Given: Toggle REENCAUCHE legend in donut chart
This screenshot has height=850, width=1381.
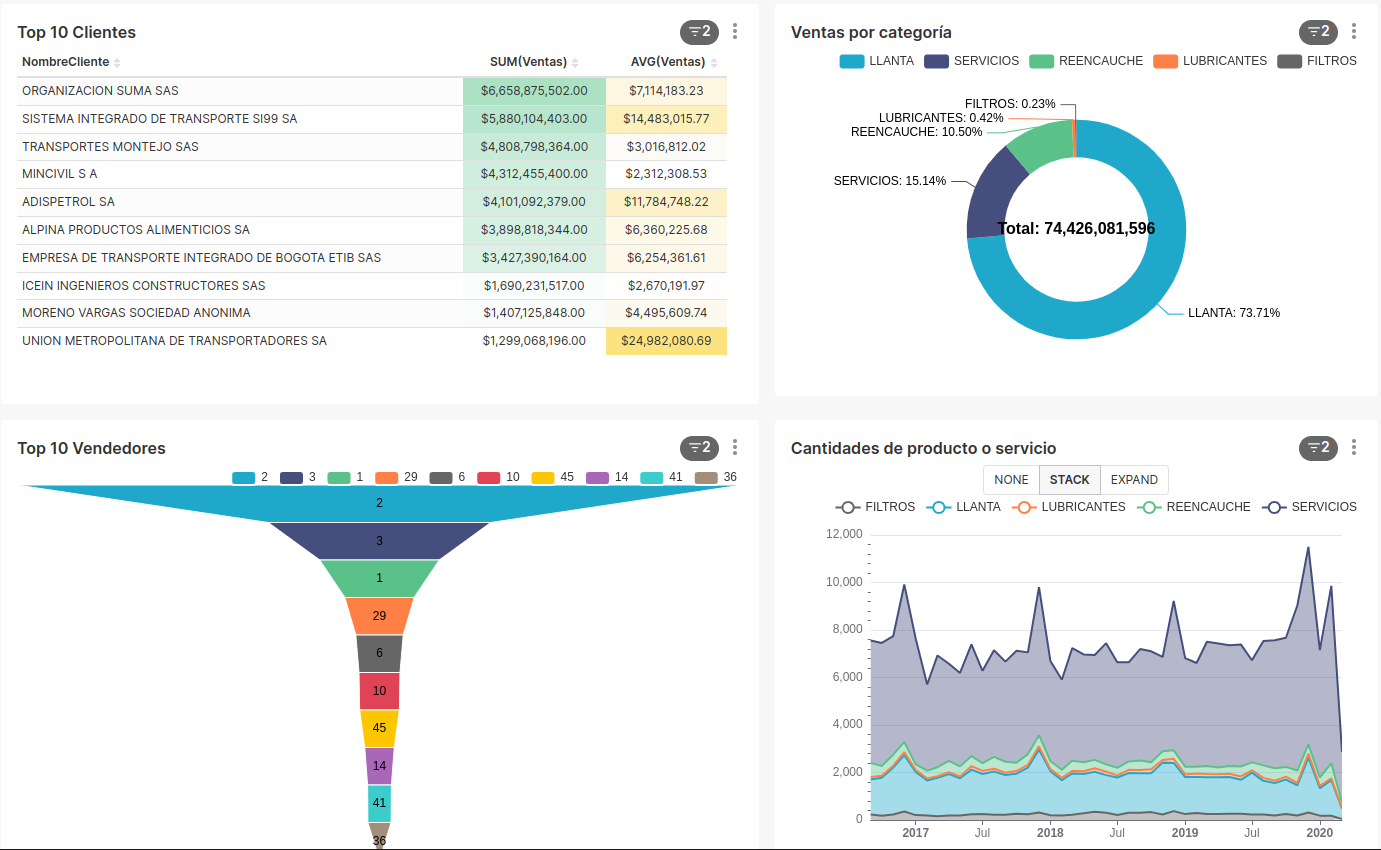Looking at the screenshot, I should [x=1086, y=61].
